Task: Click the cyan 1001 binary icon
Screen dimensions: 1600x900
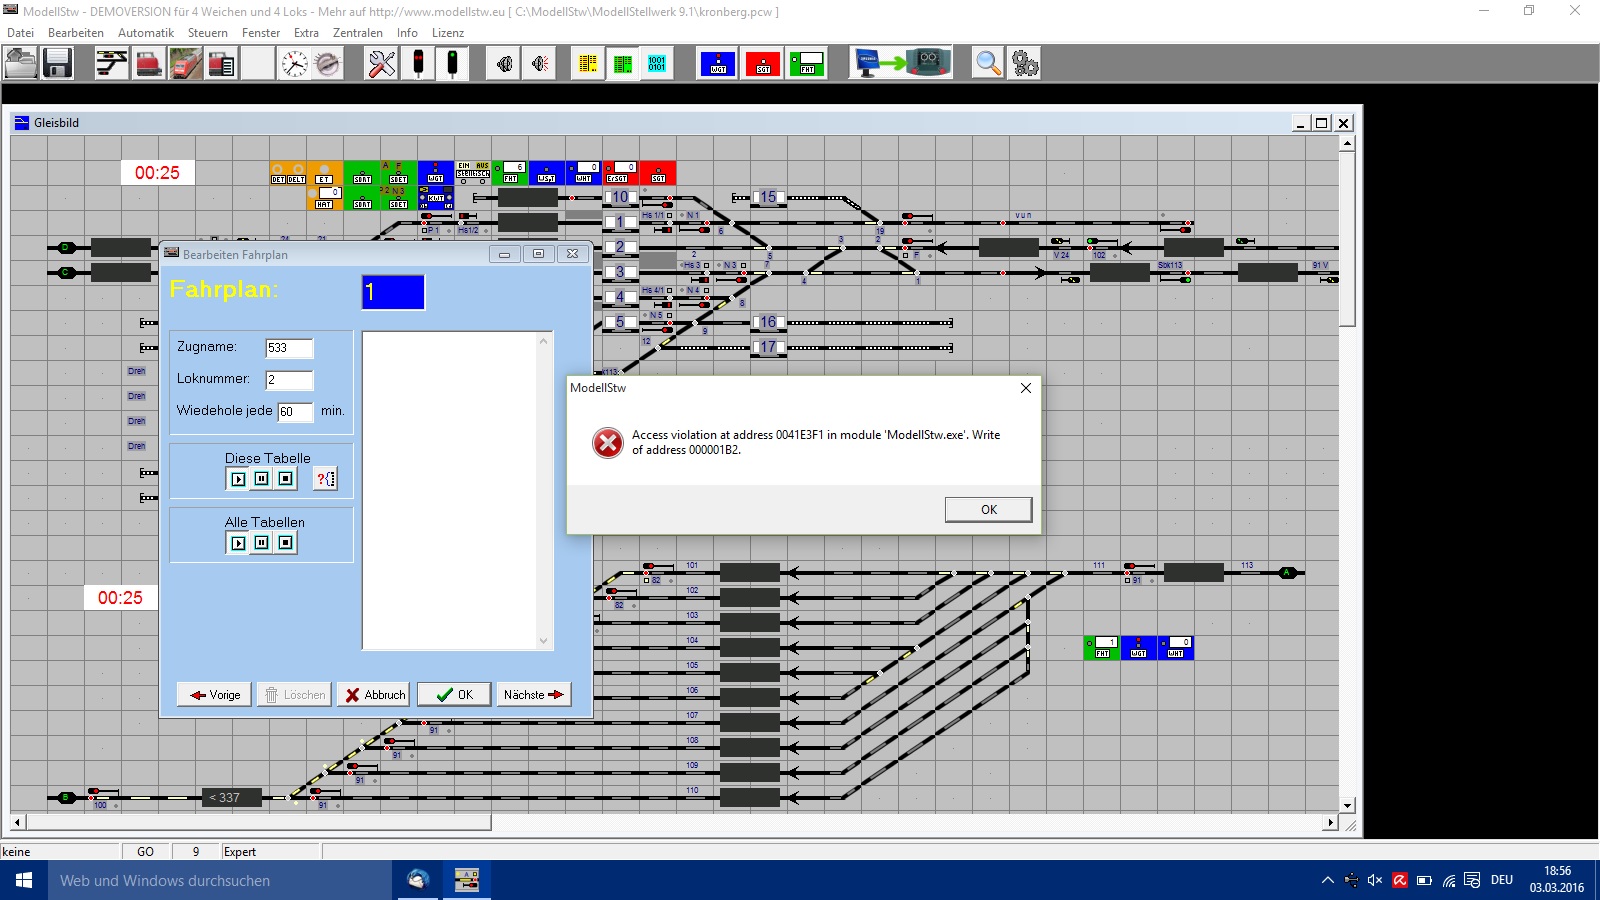Action: pos(657,63)
